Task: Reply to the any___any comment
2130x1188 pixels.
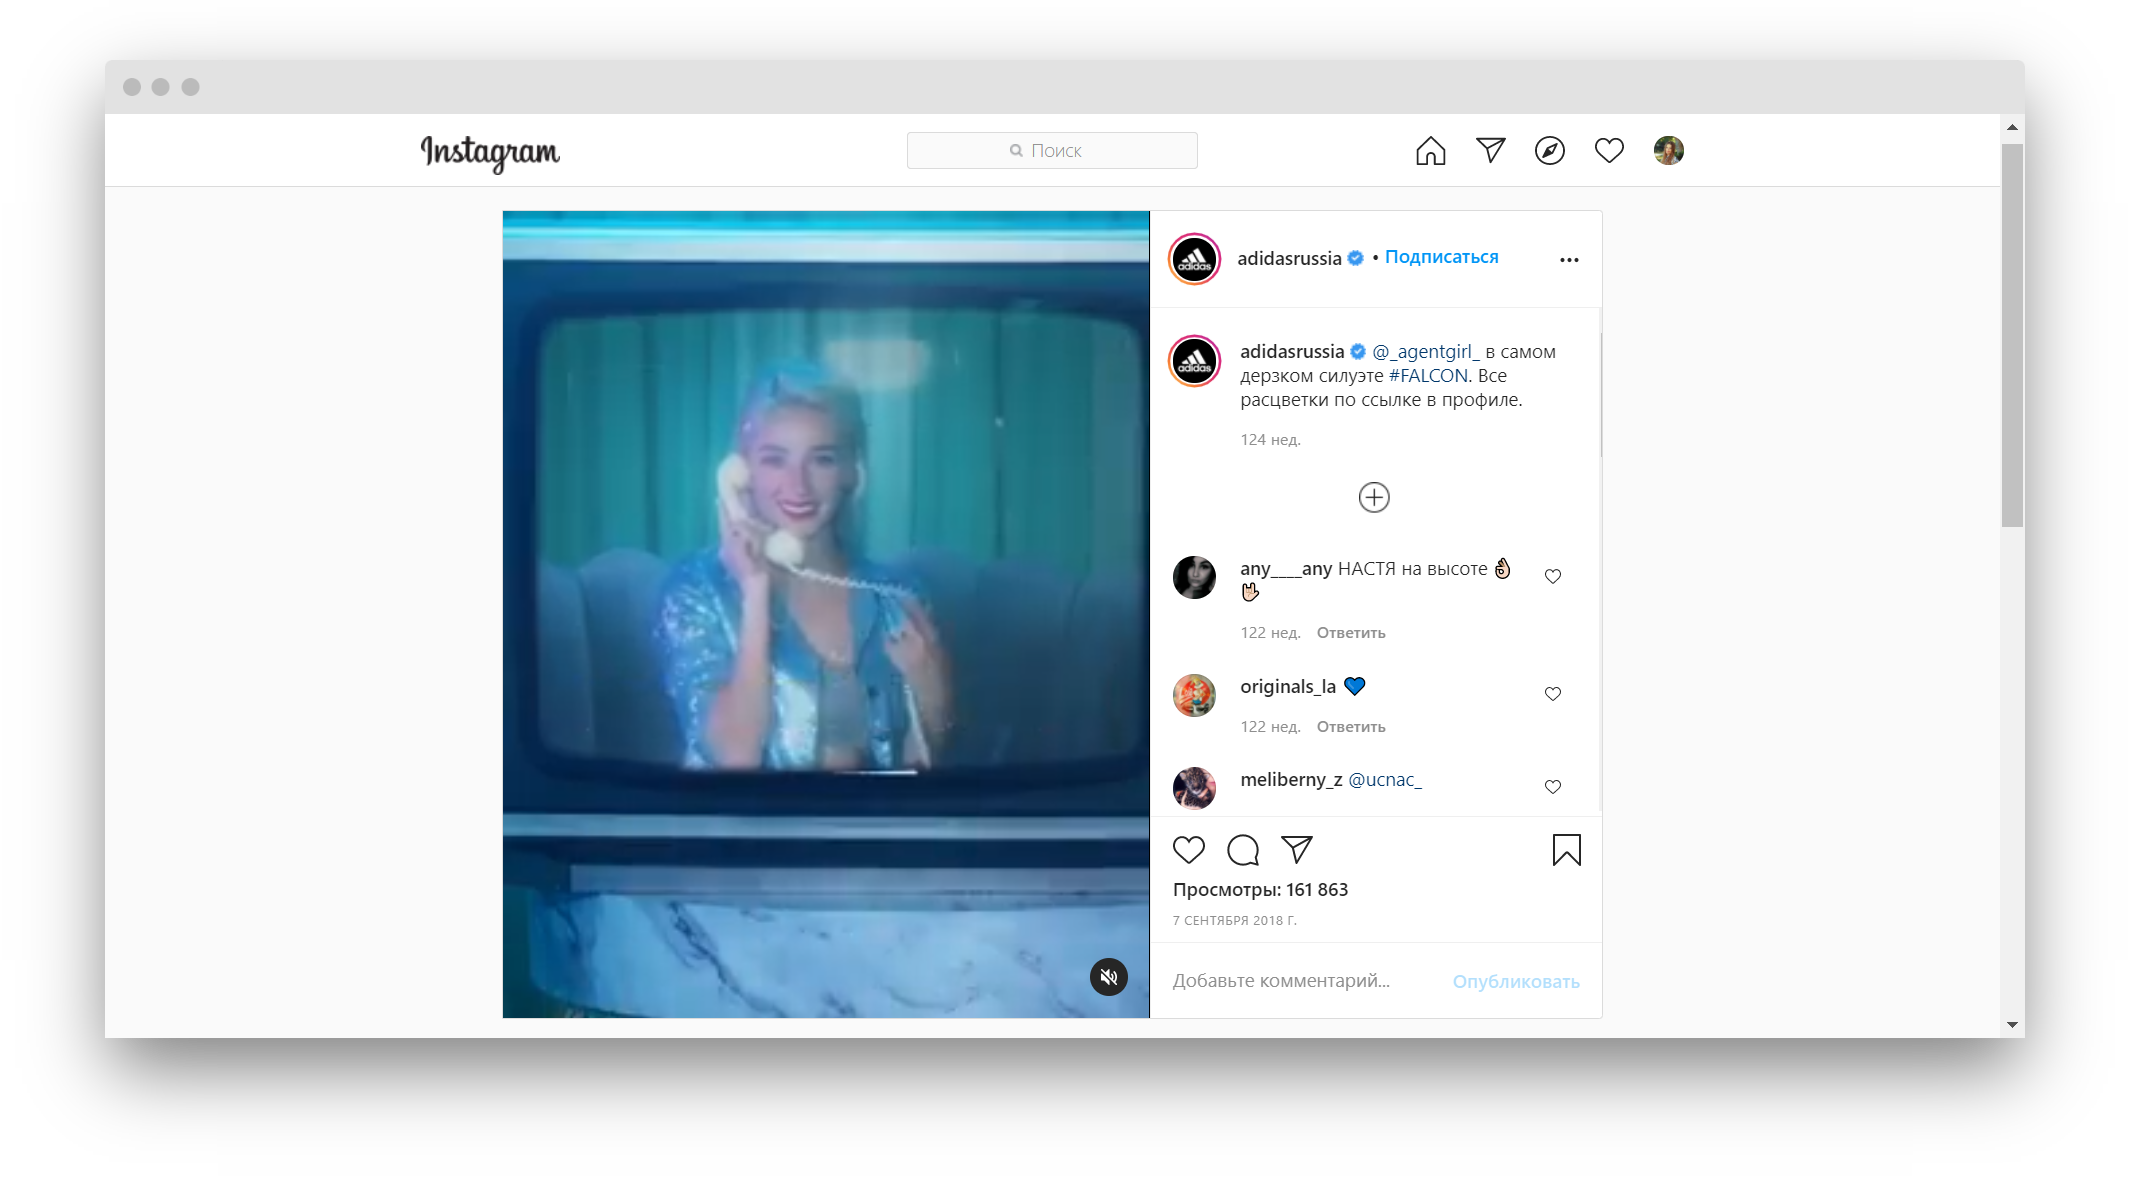Action: [1350, 633]
